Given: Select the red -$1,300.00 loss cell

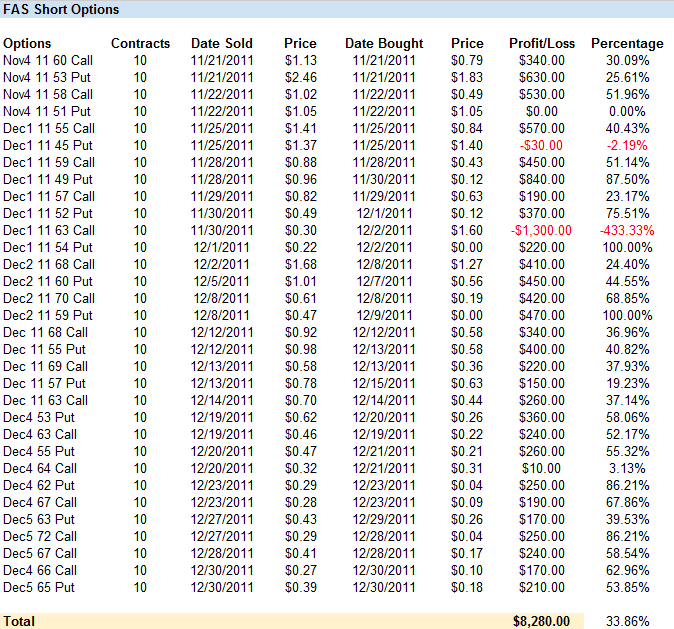Looking at the screenshot, I should [x=541, y=230].
